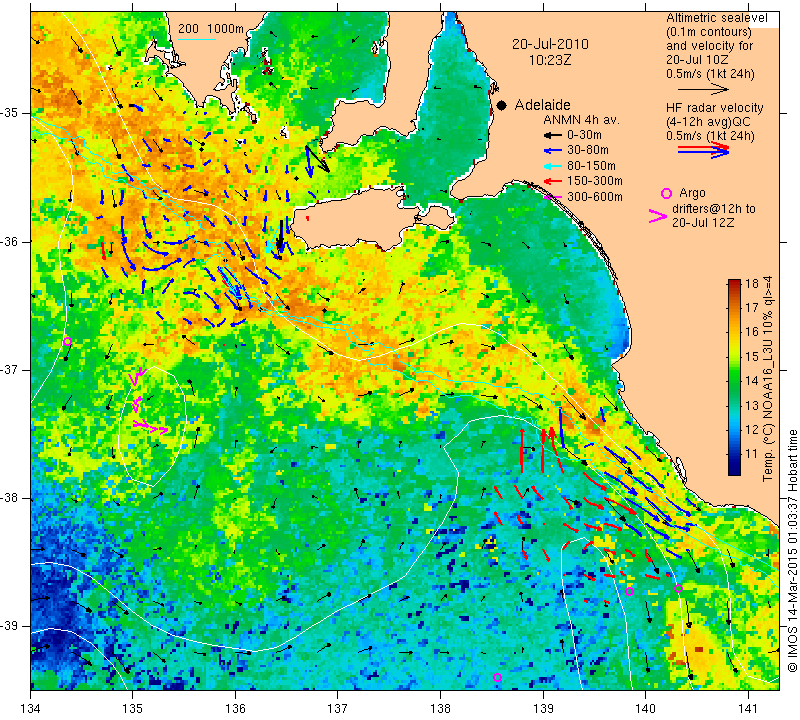Click the magenta drifters V legend symbol
800x720 pixels.
(x=658, y=216)
